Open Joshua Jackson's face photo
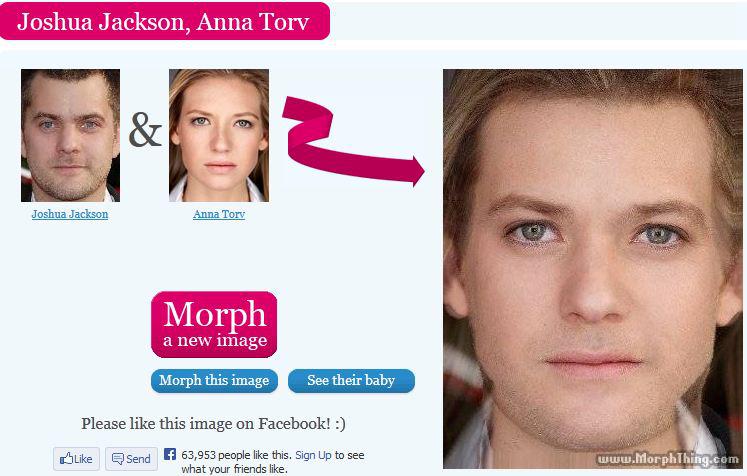 point(71,135)
